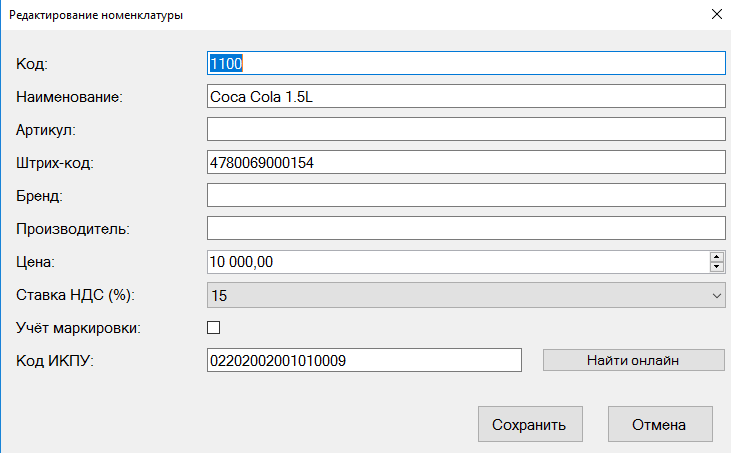Enable the Учёт маркировки checkbox
This screenshot has height=453, width=731.
pos(213,327)
